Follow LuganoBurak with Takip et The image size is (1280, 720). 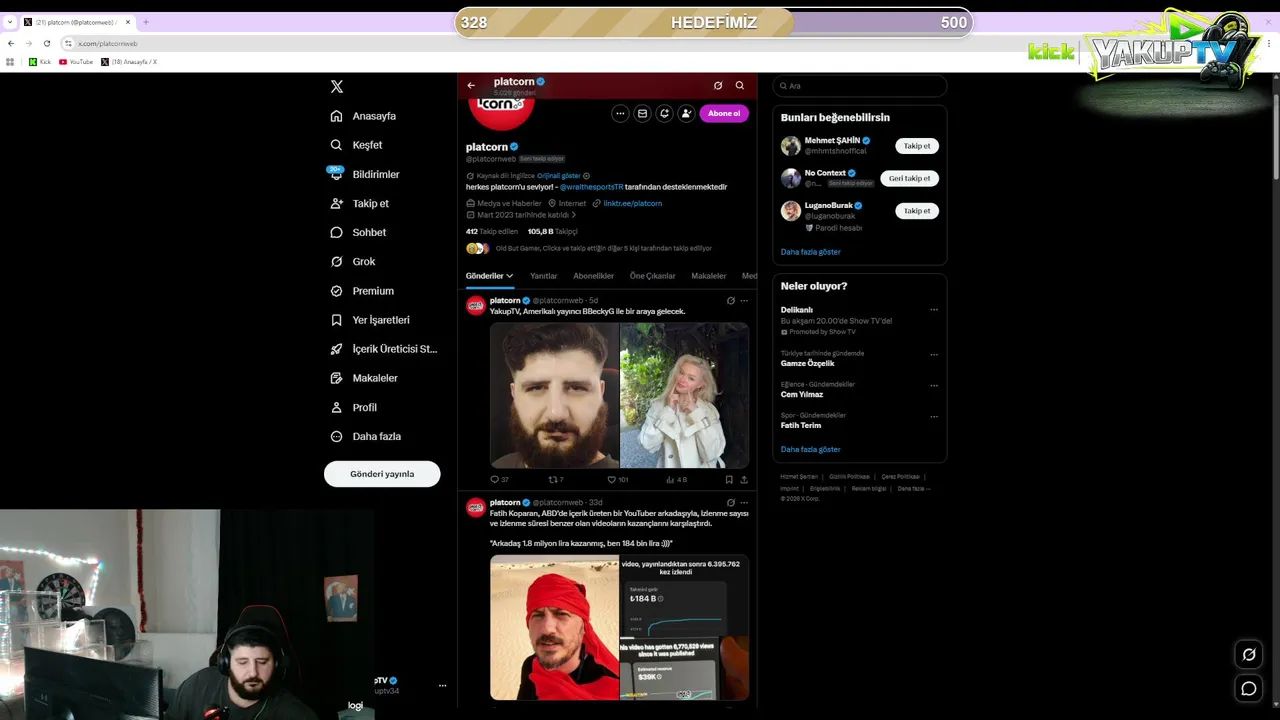[917, 211]
